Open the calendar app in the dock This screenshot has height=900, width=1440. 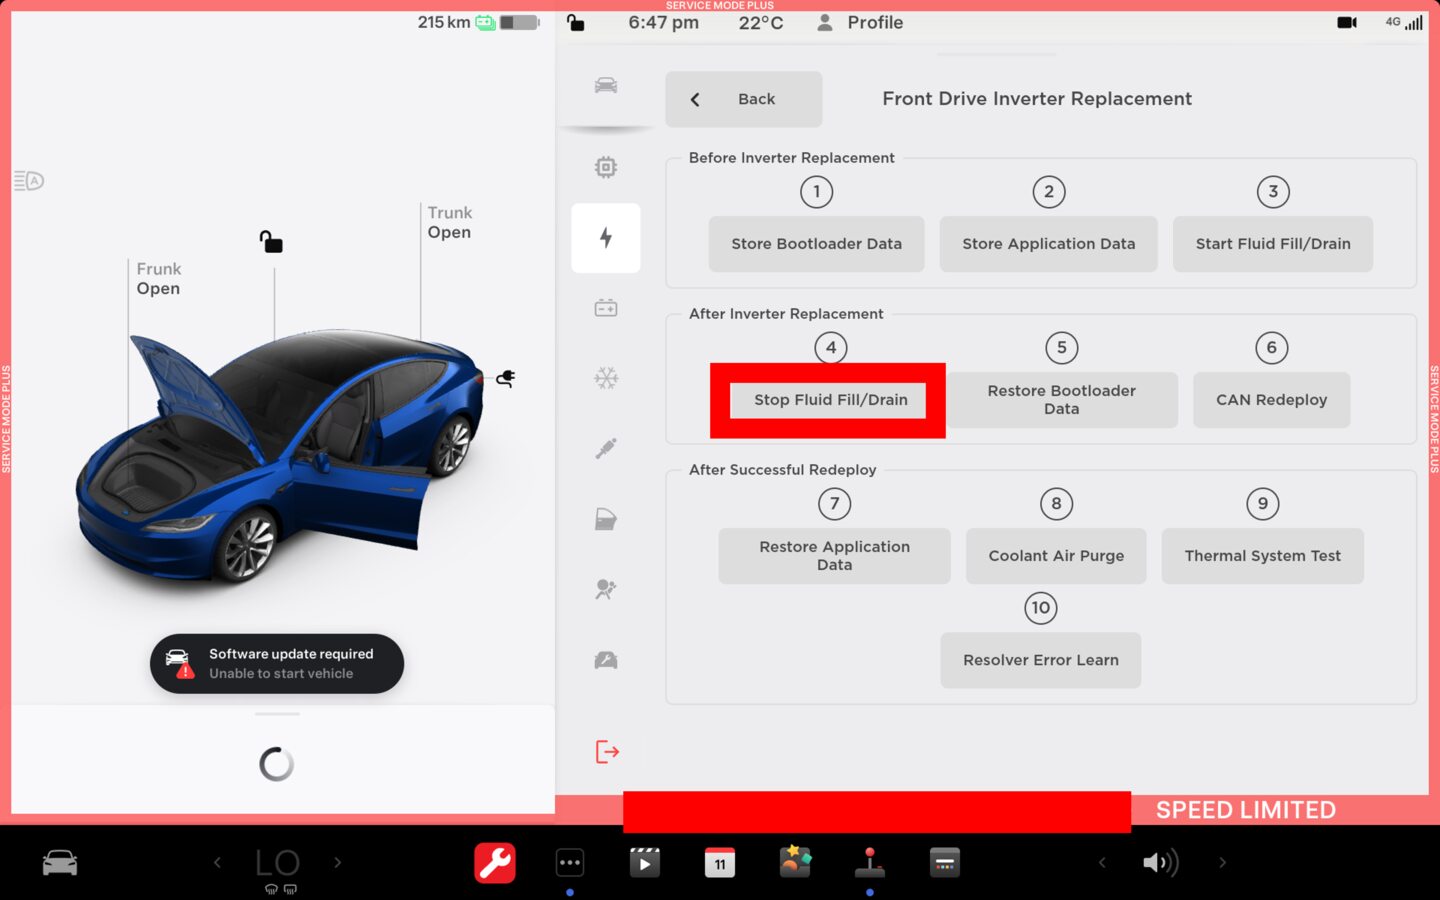point(719,862)
